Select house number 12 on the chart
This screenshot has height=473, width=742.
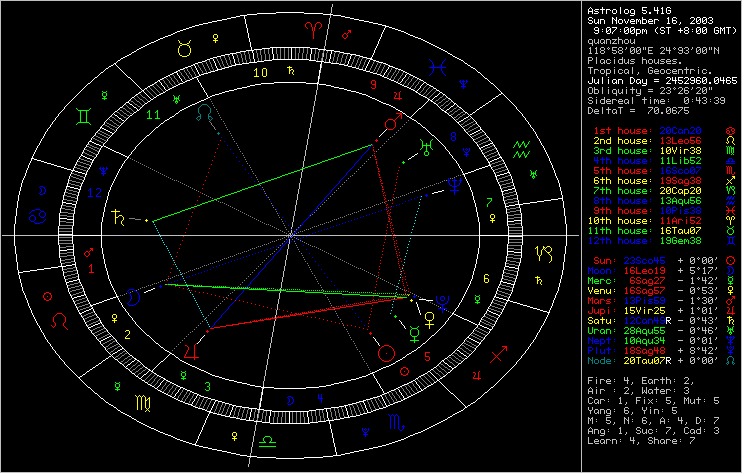click(93, 189)
